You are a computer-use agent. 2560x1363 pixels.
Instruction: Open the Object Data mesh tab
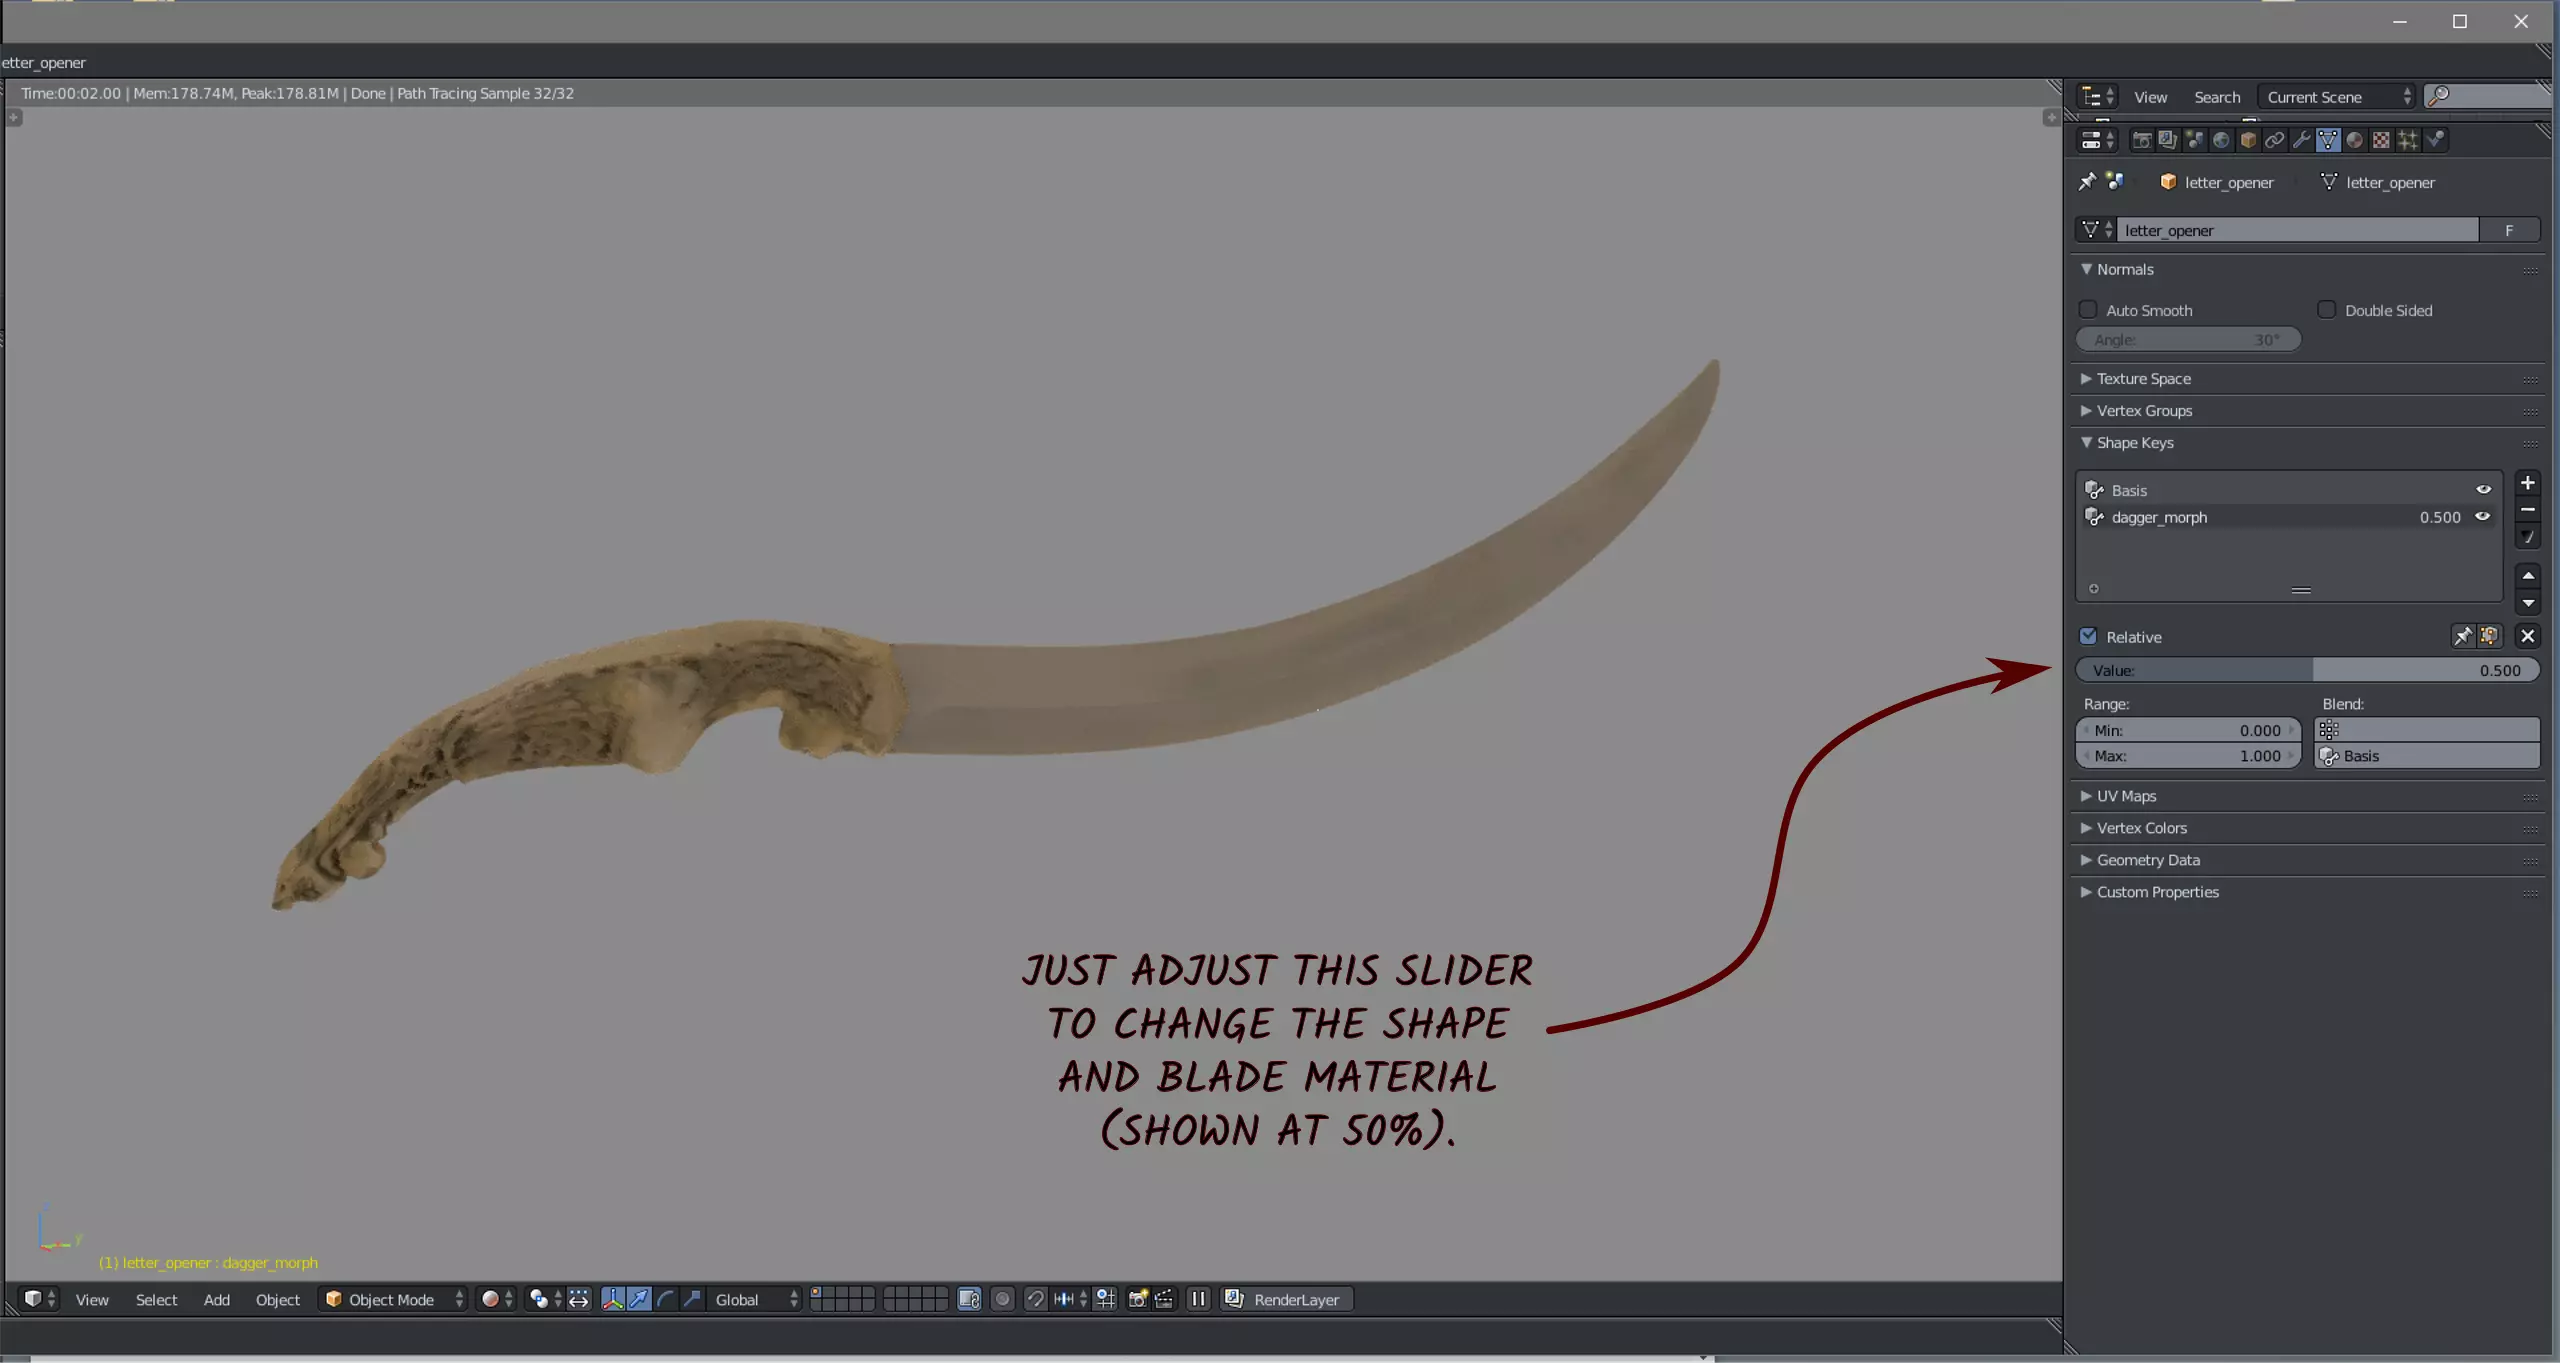click(x=2328, y=140)
